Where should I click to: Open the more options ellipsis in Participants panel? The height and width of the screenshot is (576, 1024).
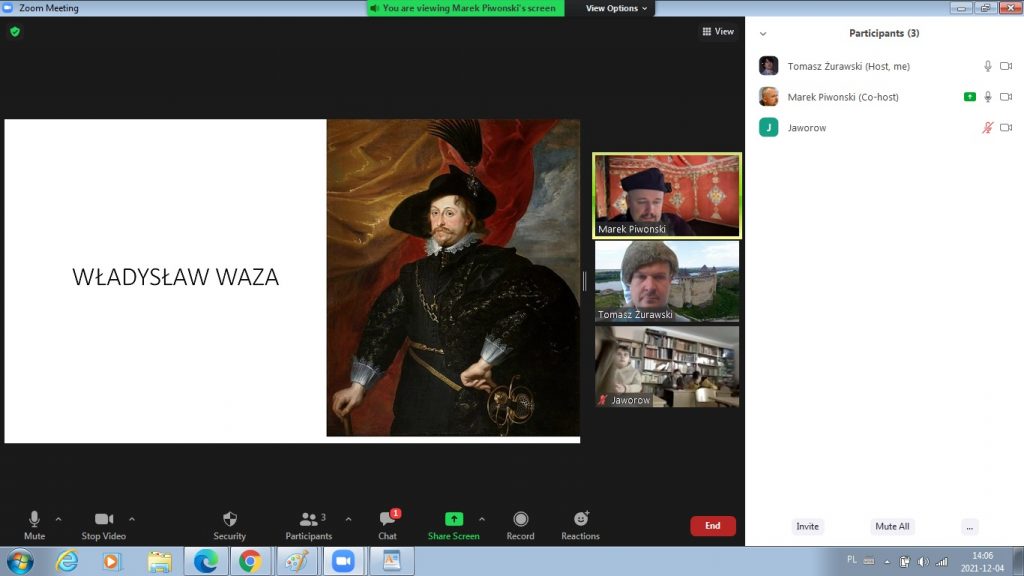[969, 527]
